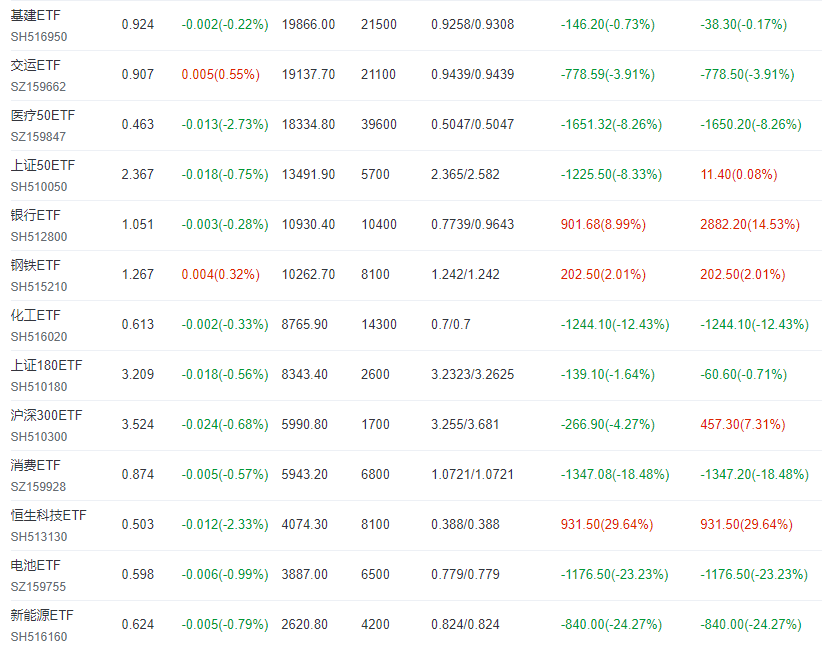
Task: Click the market value 3887.00
Action: 305,575
